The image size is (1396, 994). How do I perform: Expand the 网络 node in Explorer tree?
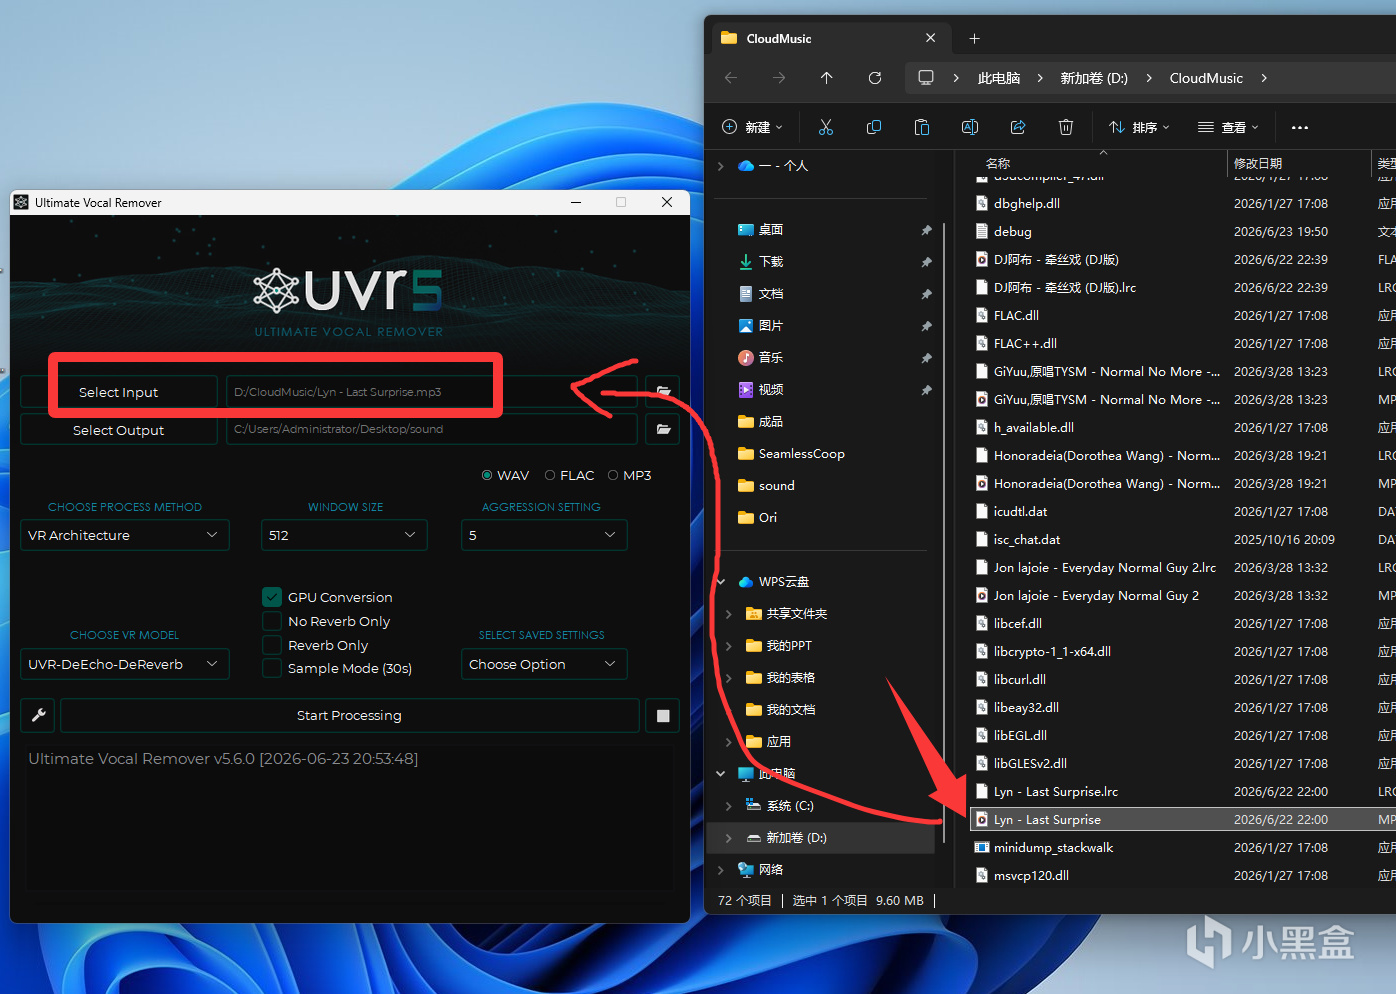point(721,869)
